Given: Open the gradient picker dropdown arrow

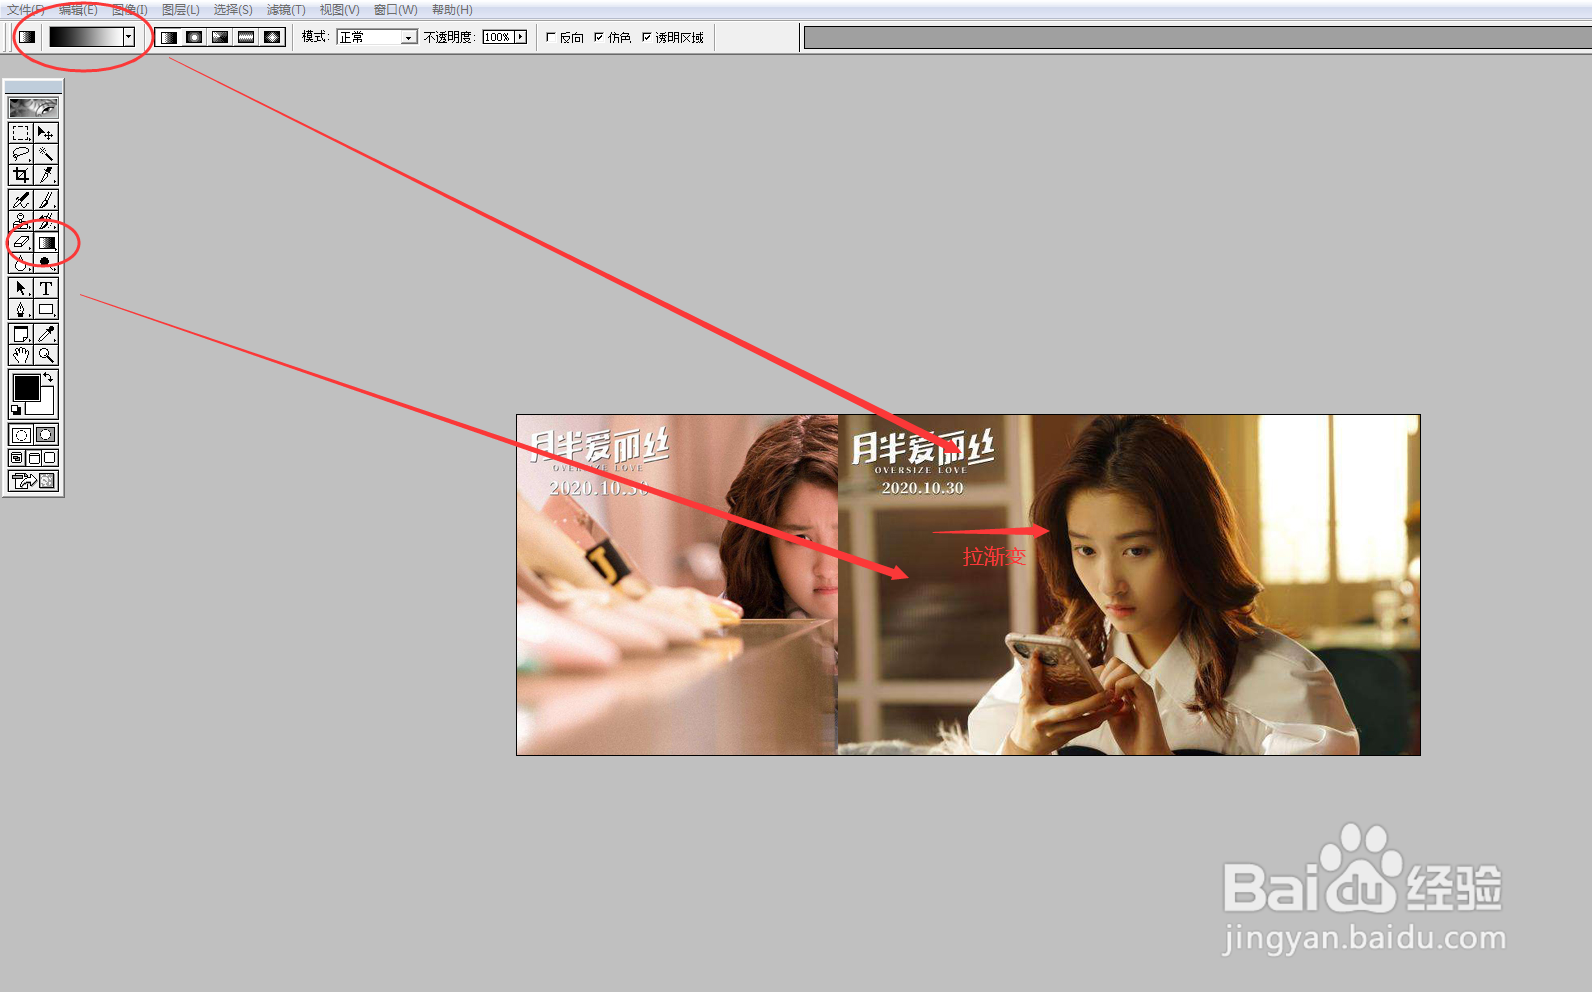Looking at the screenshot, I should tap(129, 37).
